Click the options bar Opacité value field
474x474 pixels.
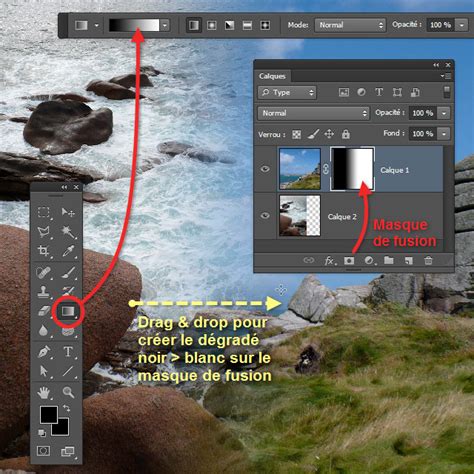click(x=441, y=25)
